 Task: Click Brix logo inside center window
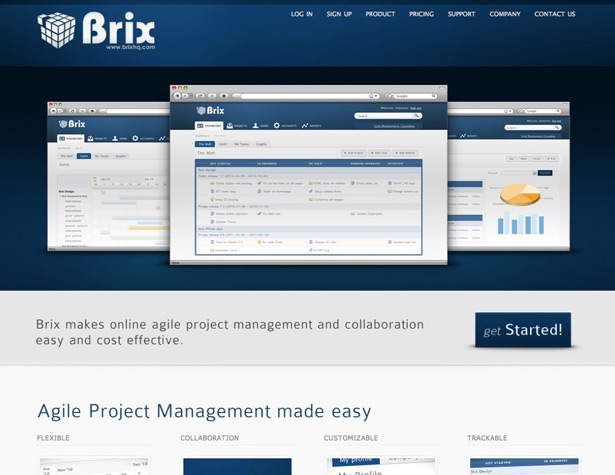click(210, 111)
